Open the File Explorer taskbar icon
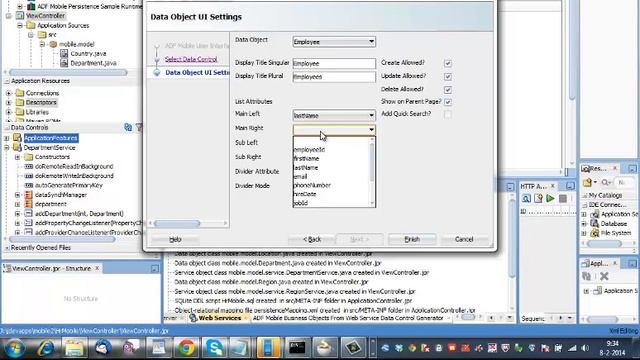Screen dimensions: 640x360 [74, 348]
